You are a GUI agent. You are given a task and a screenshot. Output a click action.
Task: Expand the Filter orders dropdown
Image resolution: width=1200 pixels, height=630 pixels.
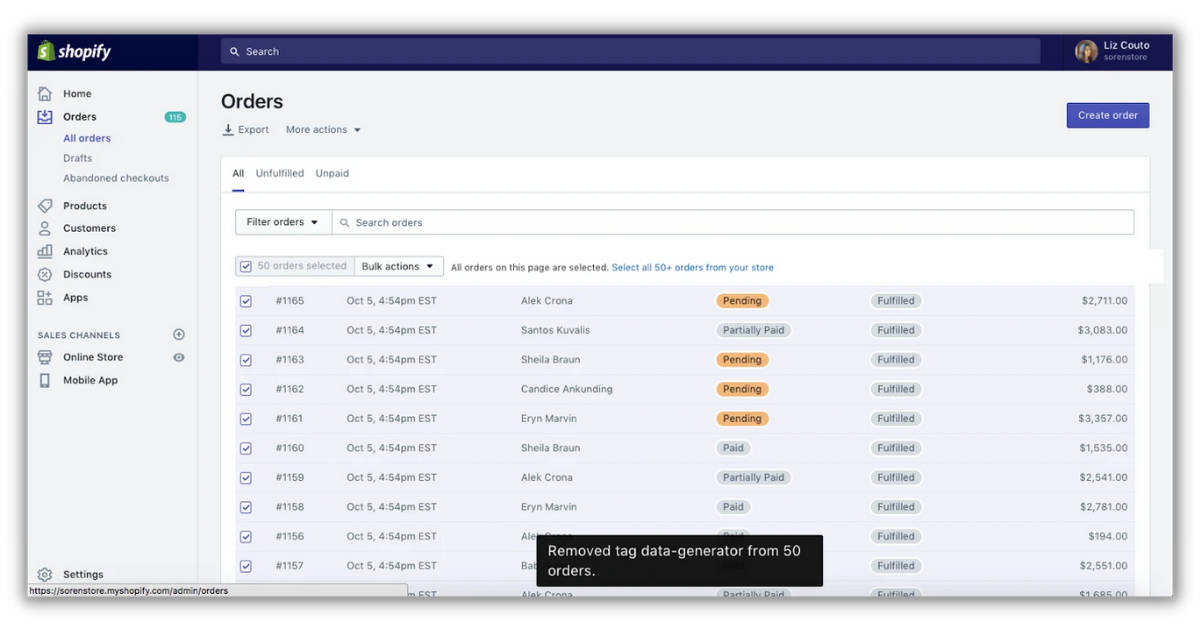point(282,221)
